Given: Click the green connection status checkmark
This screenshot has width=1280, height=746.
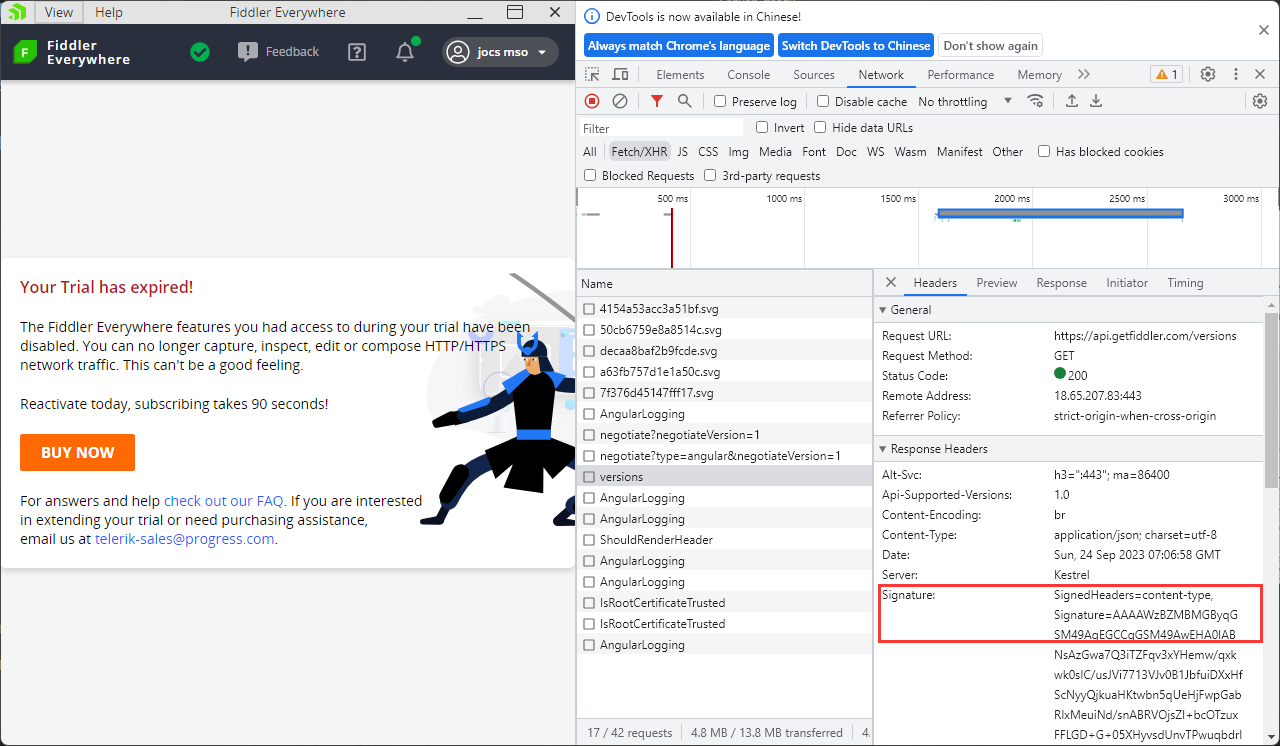Looking at the screenshot, I should [x=200, y=52].
